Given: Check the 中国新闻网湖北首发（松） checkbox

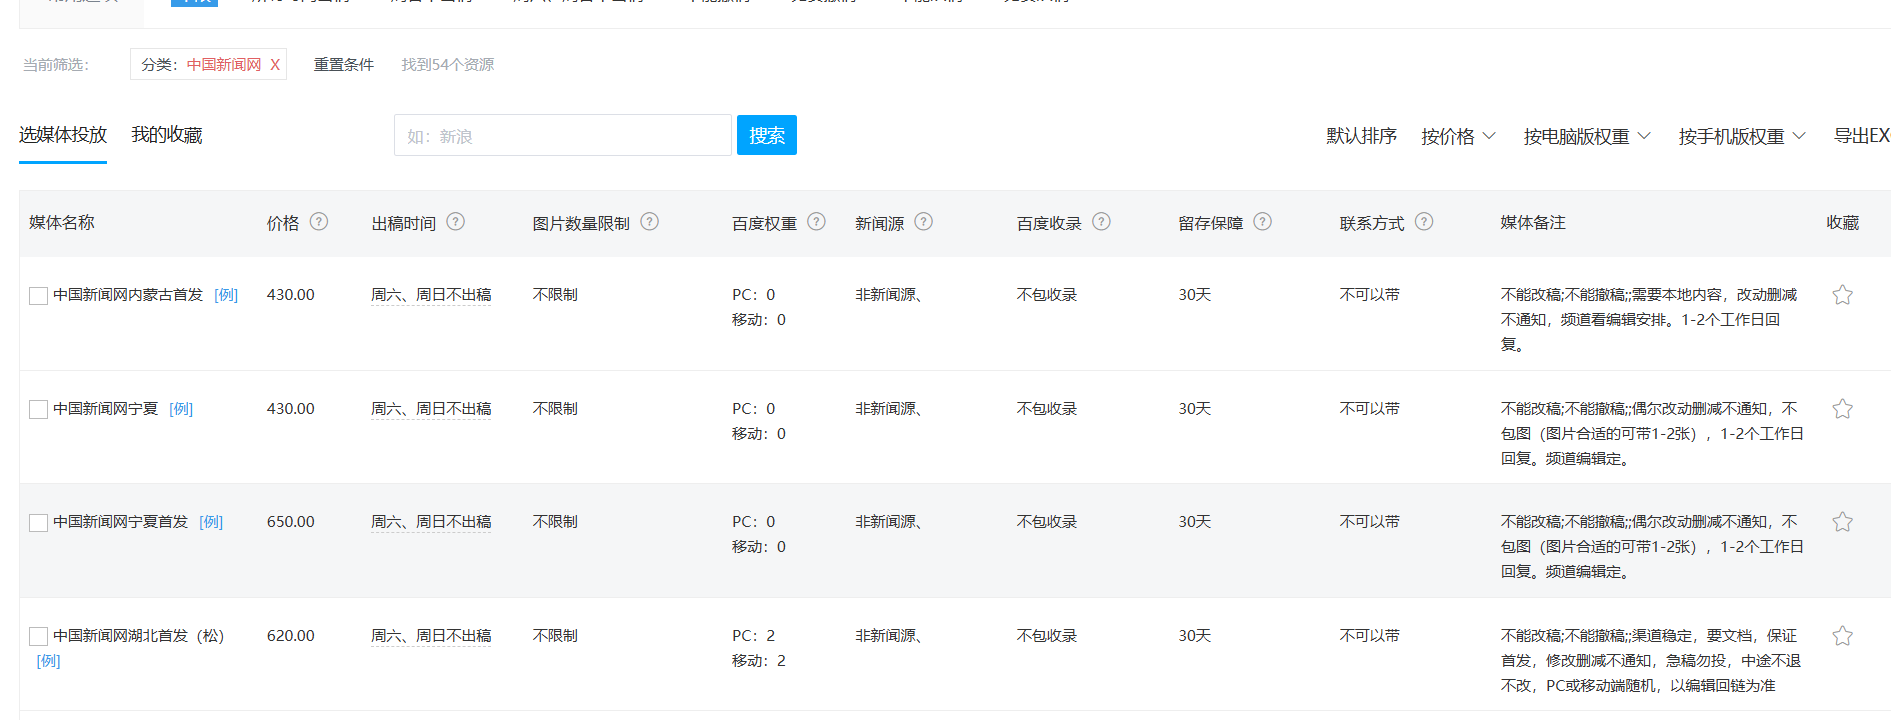Looking at the screenshot, I should point(39,637).
